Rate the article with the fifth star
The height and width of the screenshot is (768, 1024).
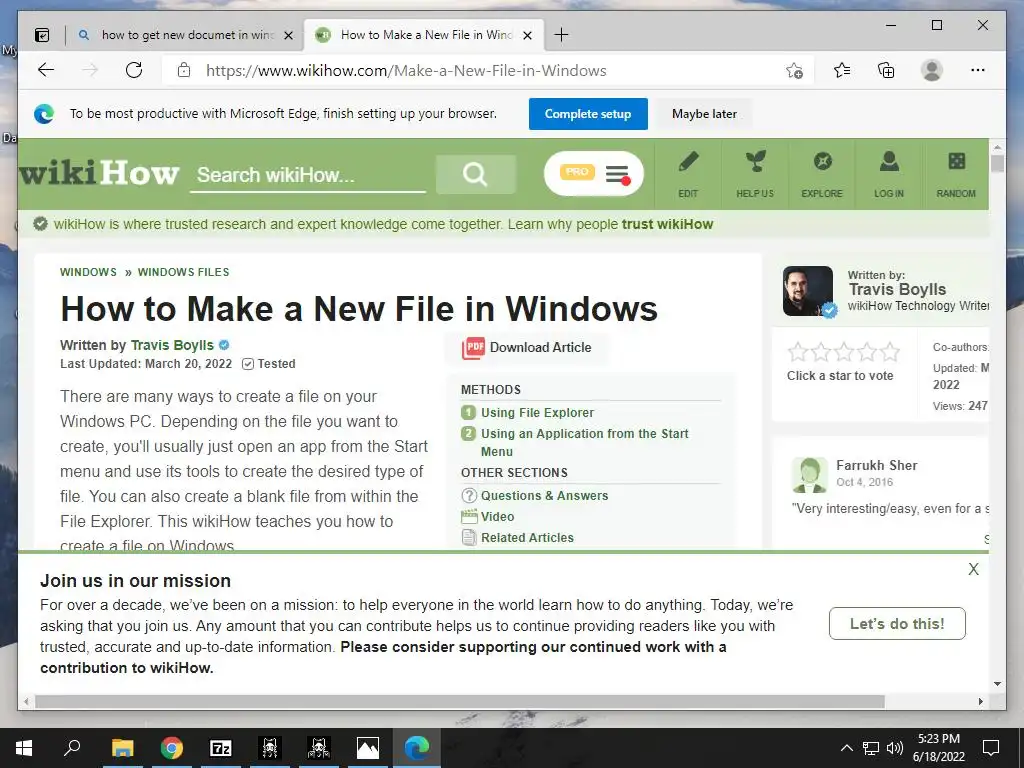coord(890,352)
